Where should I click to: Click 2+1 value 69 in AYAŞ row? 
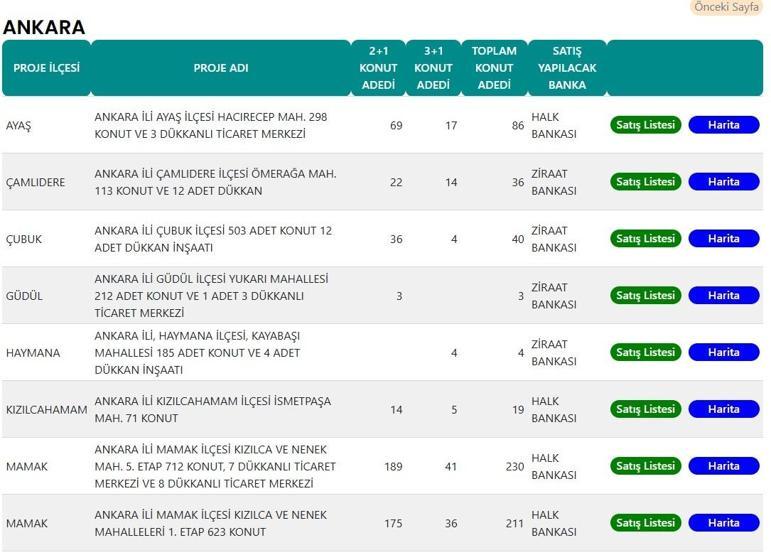tap(396, 125)
